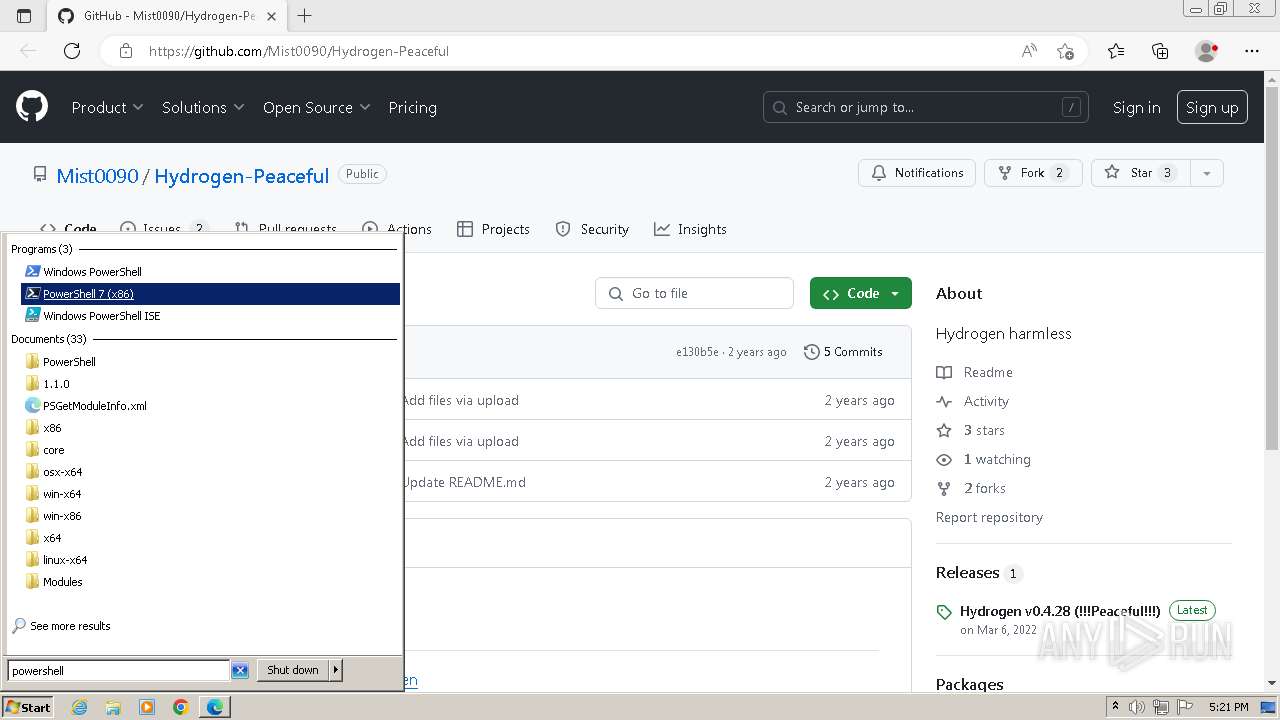View the 2 forks link

(x=972, y=488)
